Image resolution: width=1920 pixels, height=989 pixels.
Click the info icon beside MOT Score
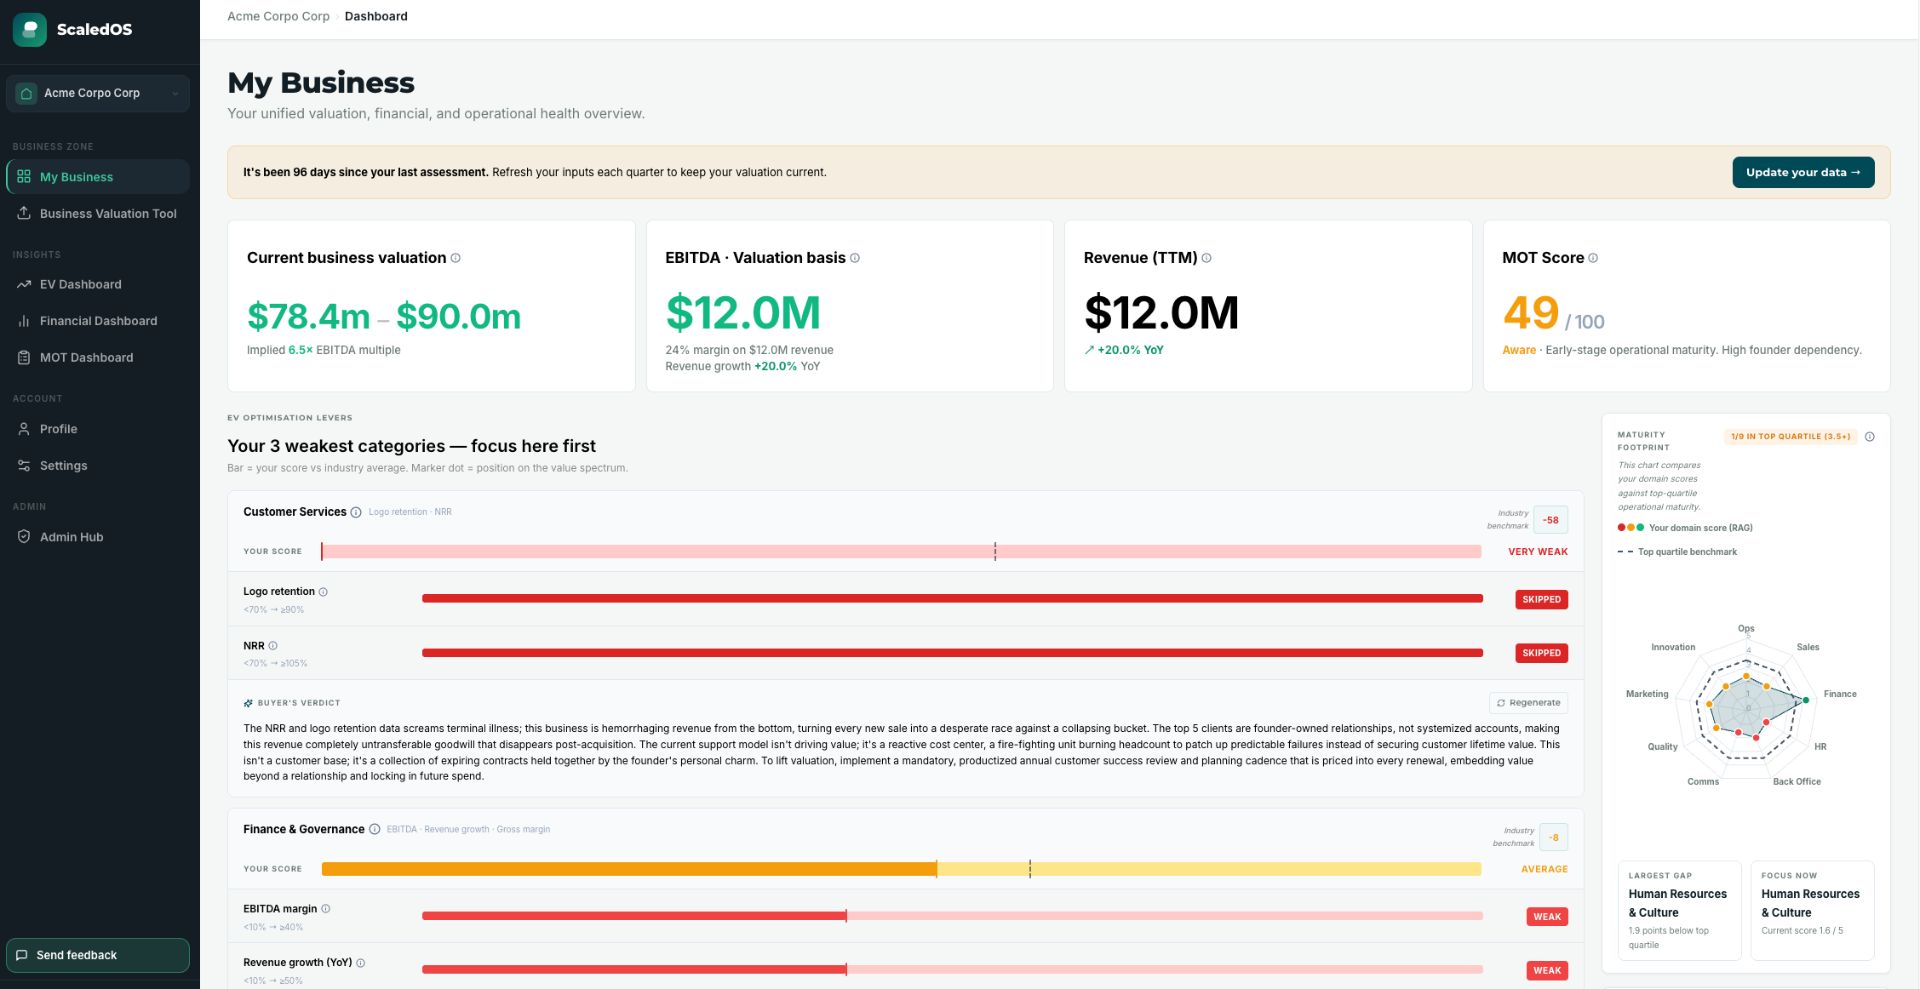[1593, 258]
